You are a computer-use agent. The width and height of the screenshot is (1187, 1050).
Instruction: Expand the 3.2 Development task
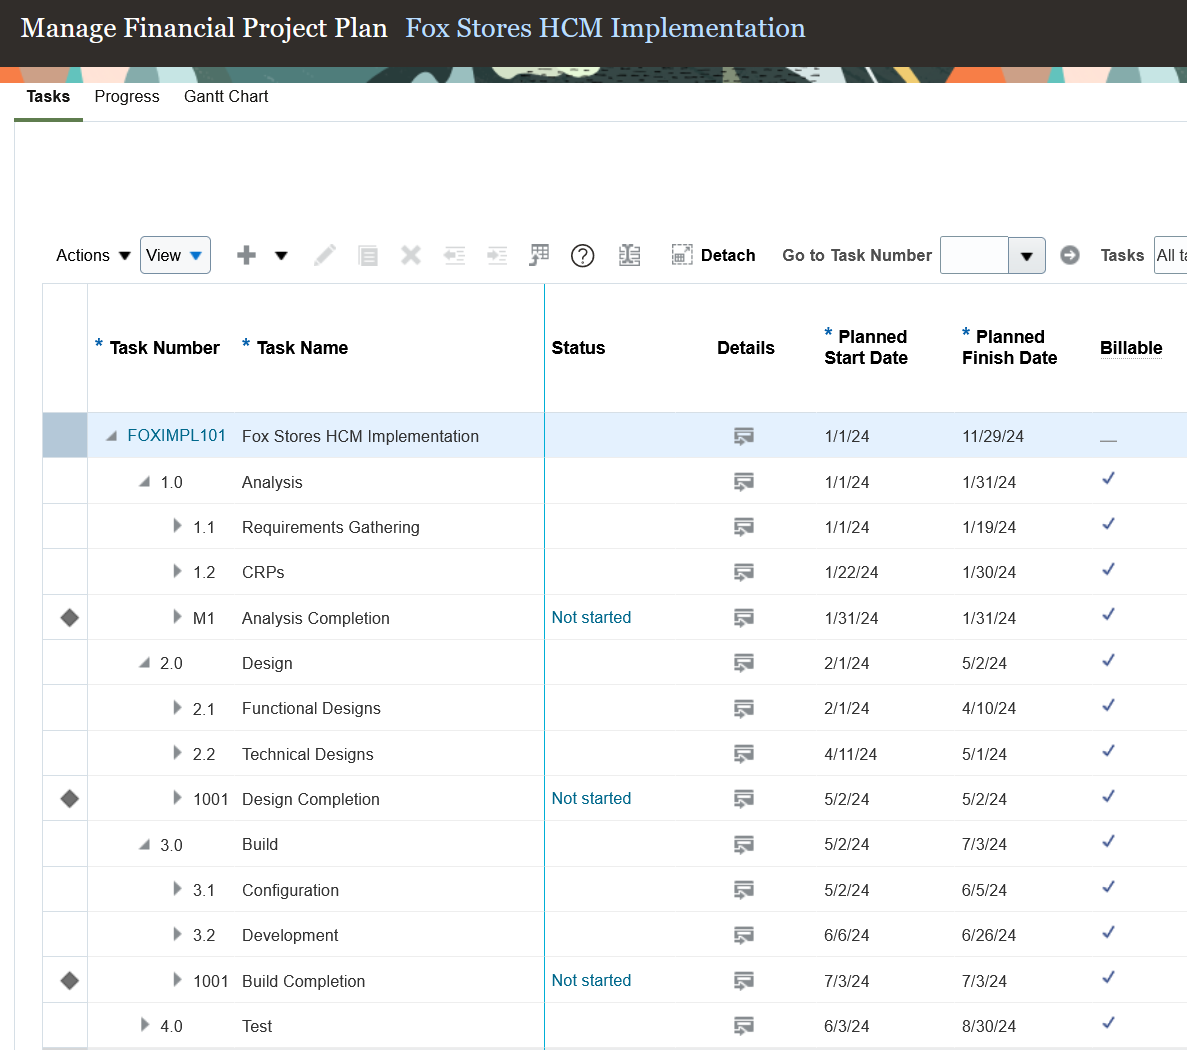pyautogui.click(x=177, y=933)
